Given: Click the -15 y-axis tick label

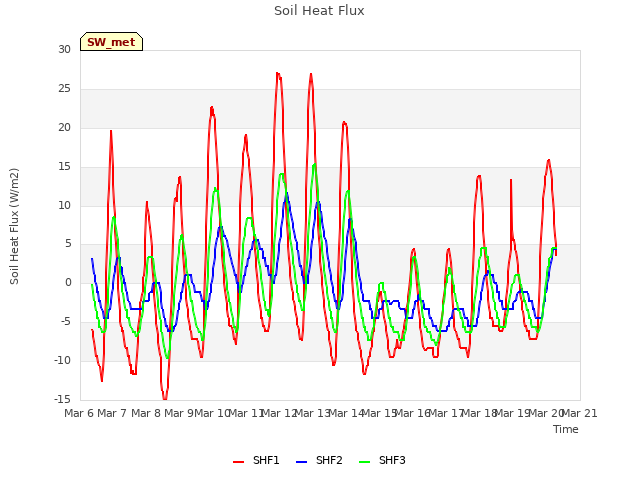Looking at the screenshot, I should tap(62, 399).
